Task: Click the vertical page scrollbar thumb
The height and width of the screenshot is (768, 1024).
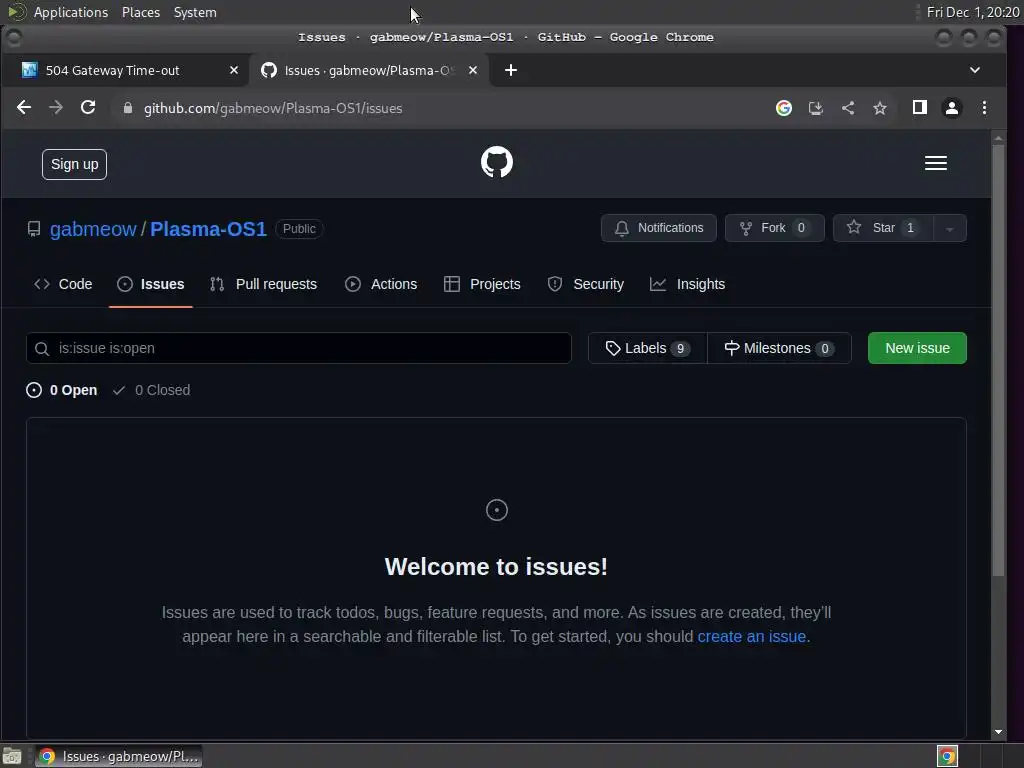Action: click(x=998, y=359)
